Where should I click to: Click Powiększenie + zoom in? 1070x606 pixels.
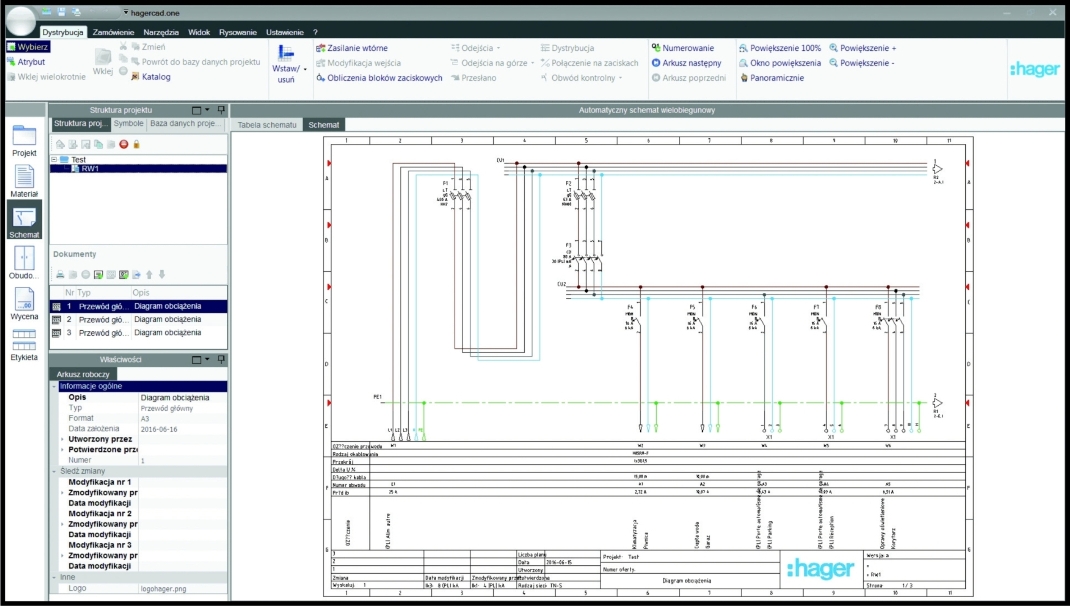coord(862,48)
